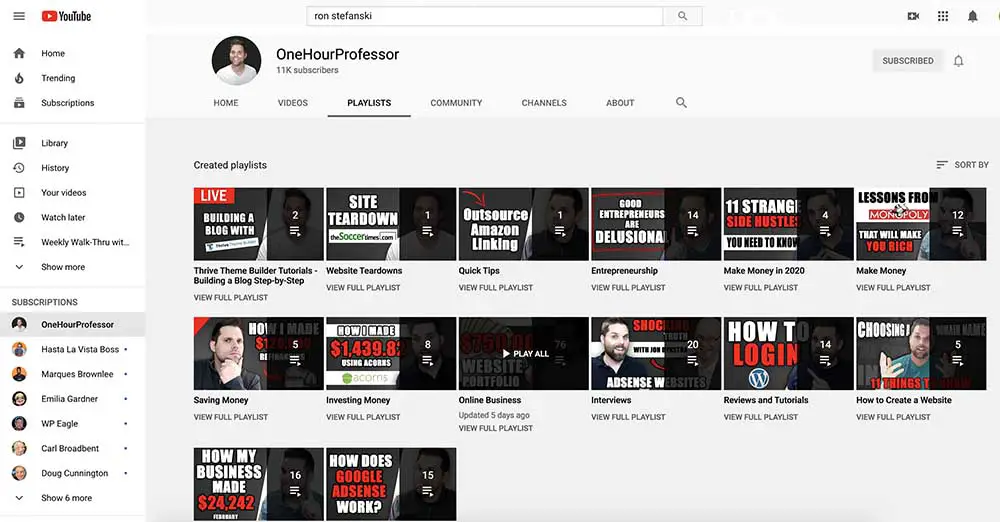Open Entrepreneurship playlist thumbnail
This screenshot has width=1000, height=522.
click(x=656, y=224)
